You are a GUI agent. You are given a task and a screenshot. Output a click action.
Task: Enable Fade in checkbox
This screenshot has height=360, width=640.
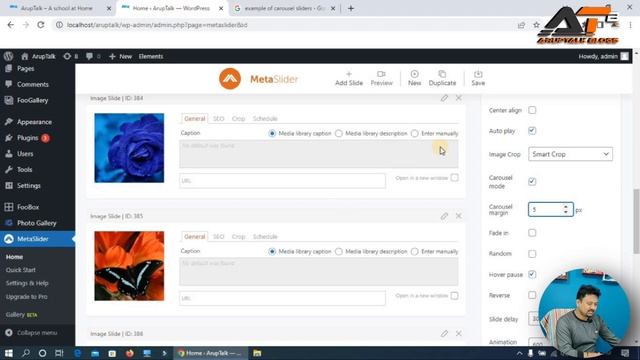tap(532, 233)
